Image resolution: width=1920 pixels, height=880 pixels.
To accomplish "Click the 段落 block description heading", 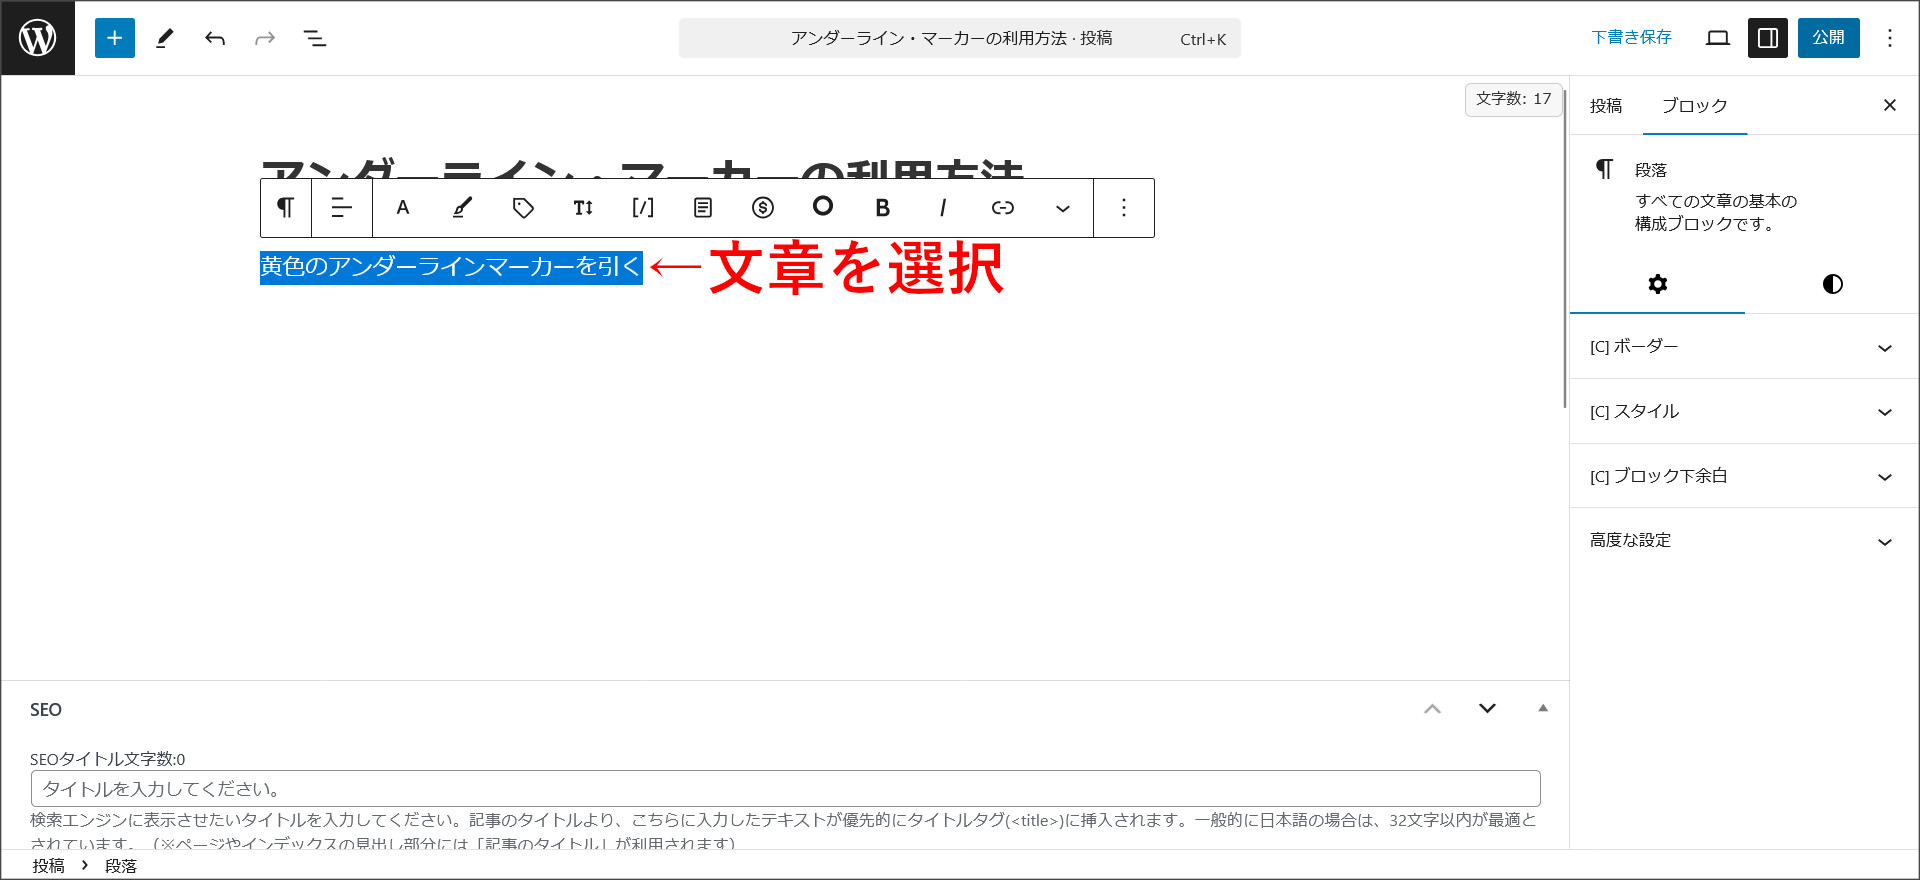I will point(1651,171).
